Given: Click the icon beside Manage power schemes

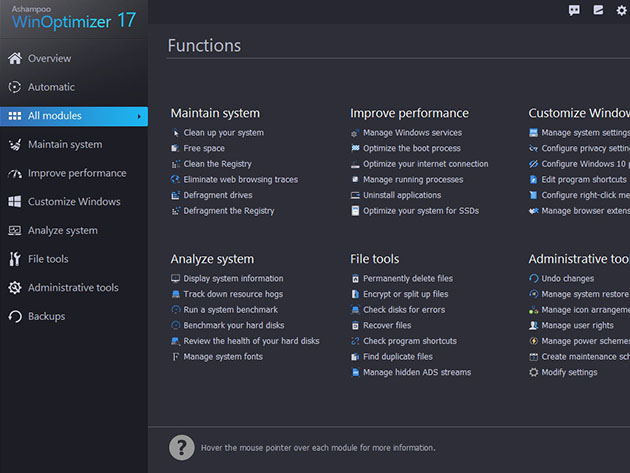Looking at the screenshot, I should coord(534,341).
